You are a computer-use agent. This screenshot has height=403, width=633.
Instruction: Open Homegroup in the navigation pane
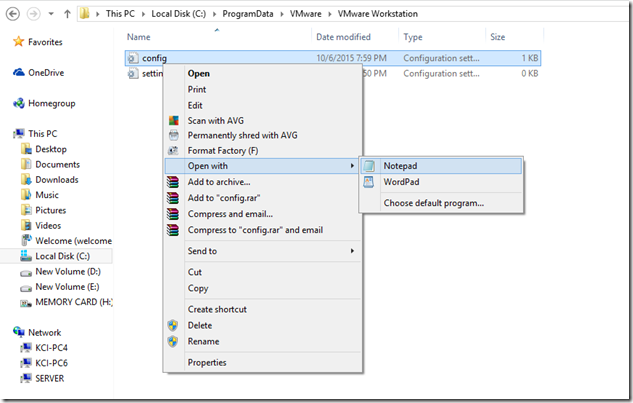point(51,103)
